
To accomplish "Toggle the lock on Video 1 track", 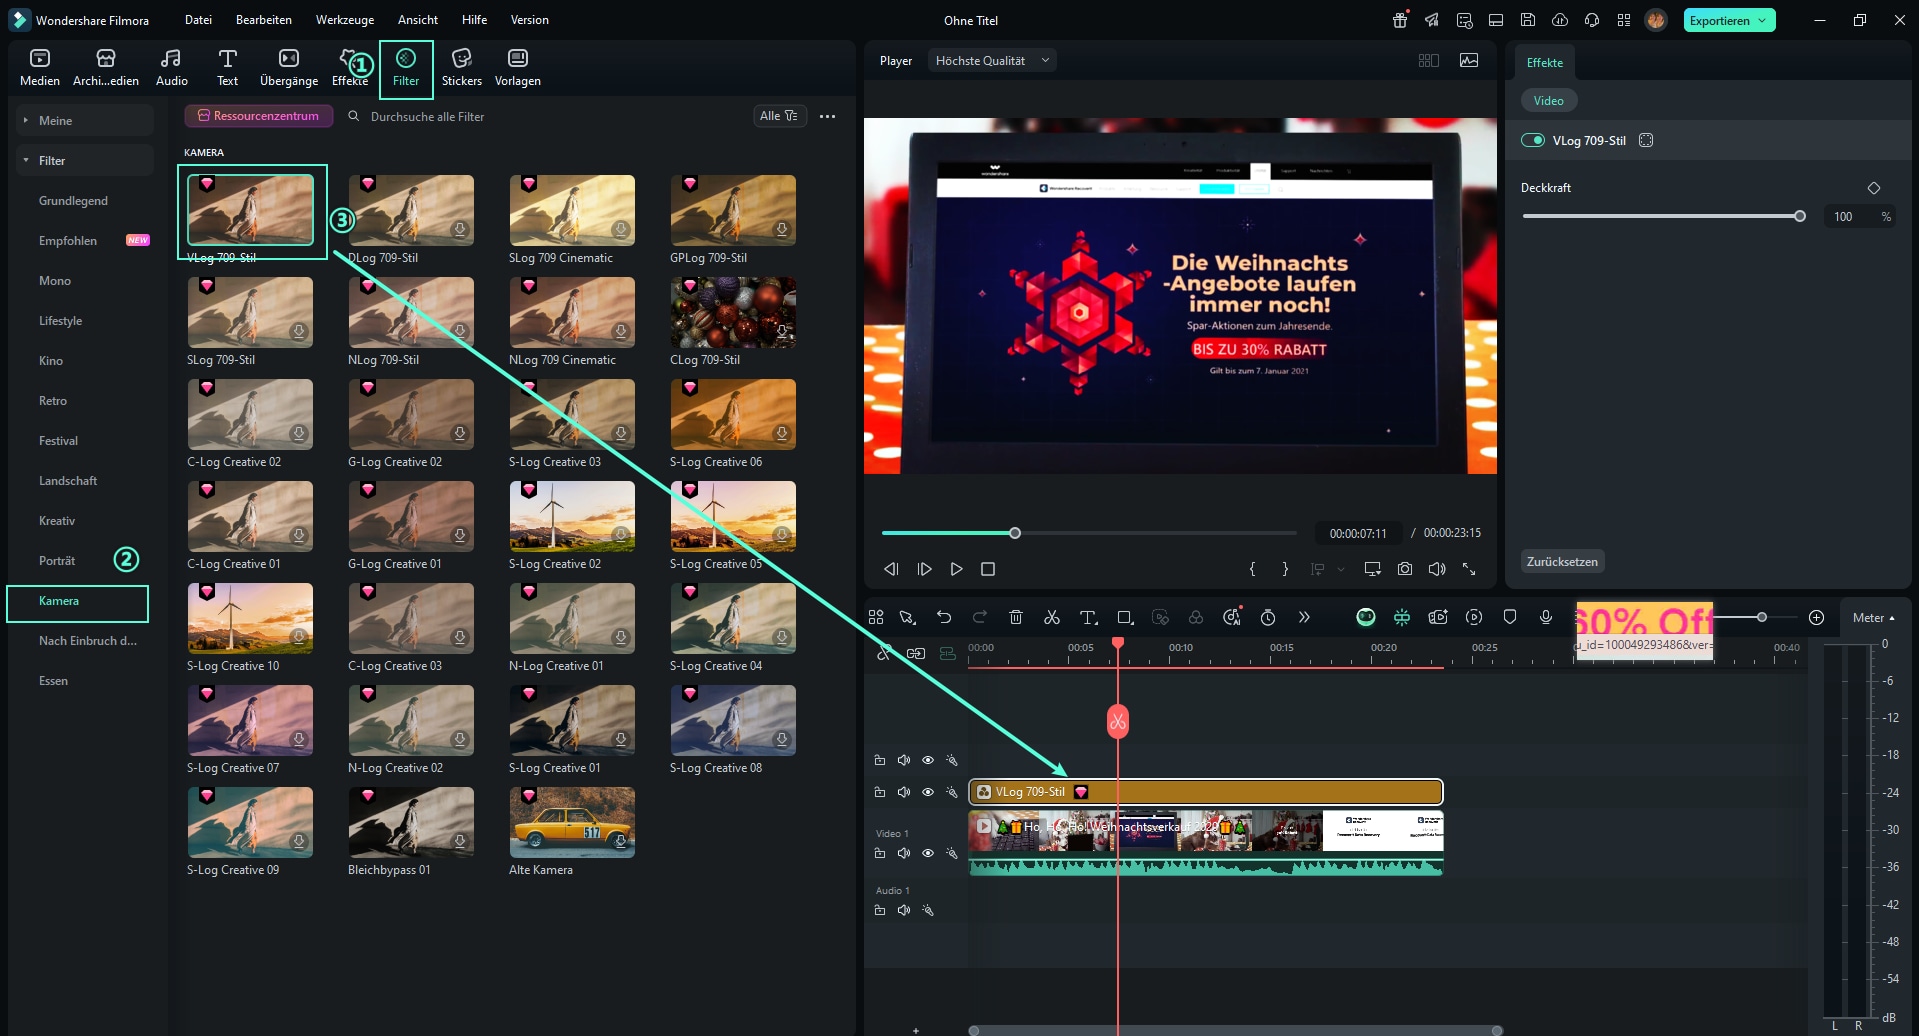I will point(880,853).
